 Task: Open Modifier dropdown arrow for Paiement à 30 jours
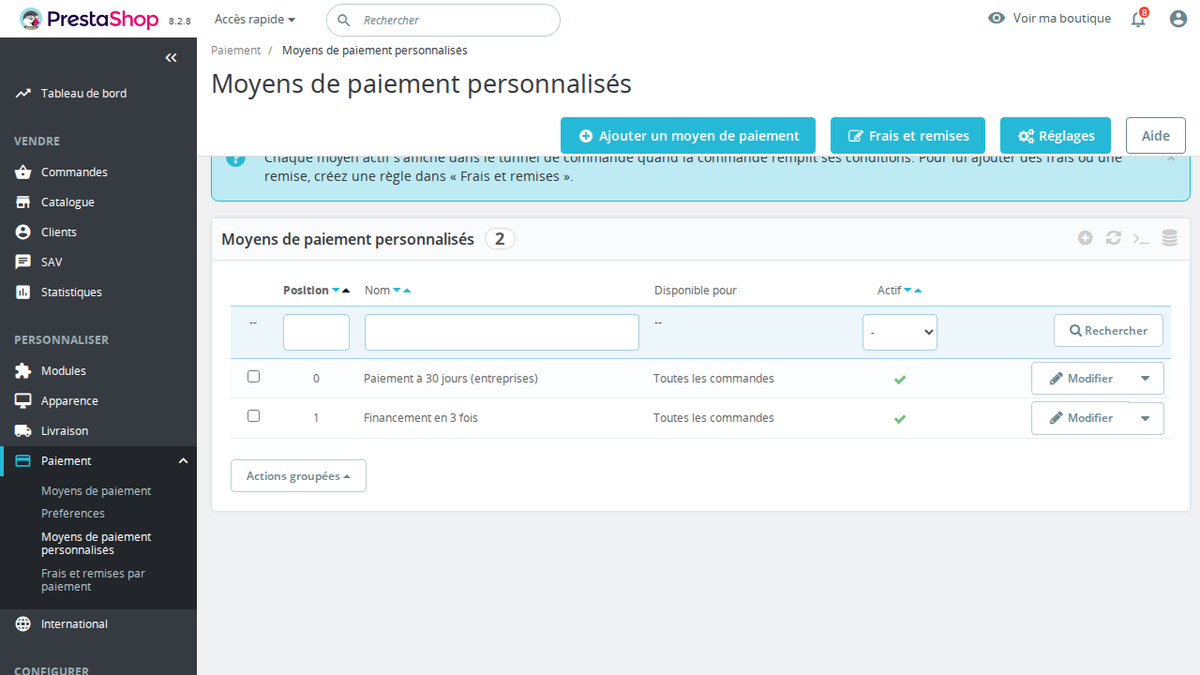[1145, 379]
